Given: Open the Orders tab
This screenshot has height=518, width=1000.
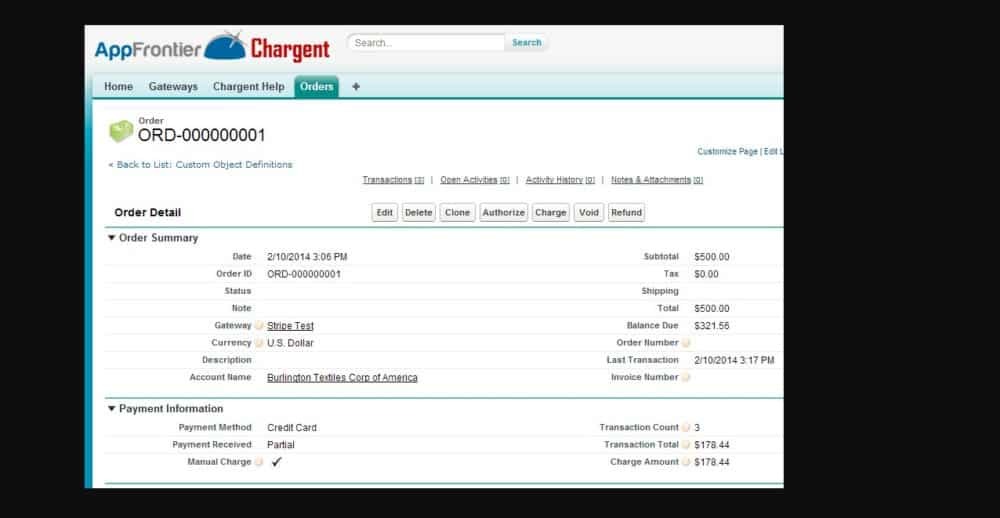Looking at the screenshot, I should pyautogui.click(x=316, y=87).
